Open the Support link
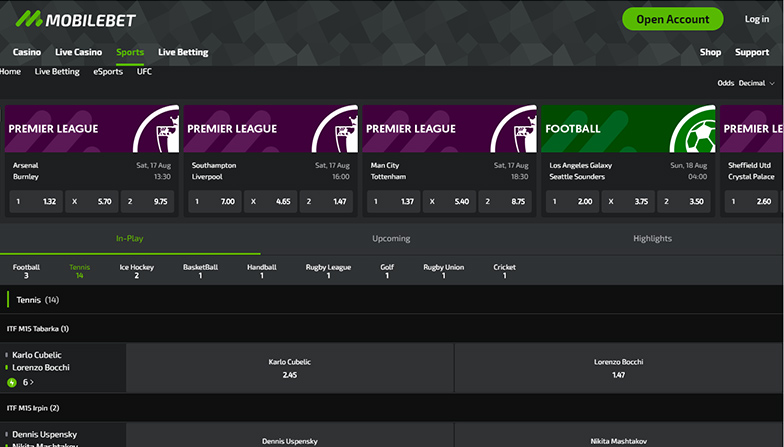 [x=752, y=52]
